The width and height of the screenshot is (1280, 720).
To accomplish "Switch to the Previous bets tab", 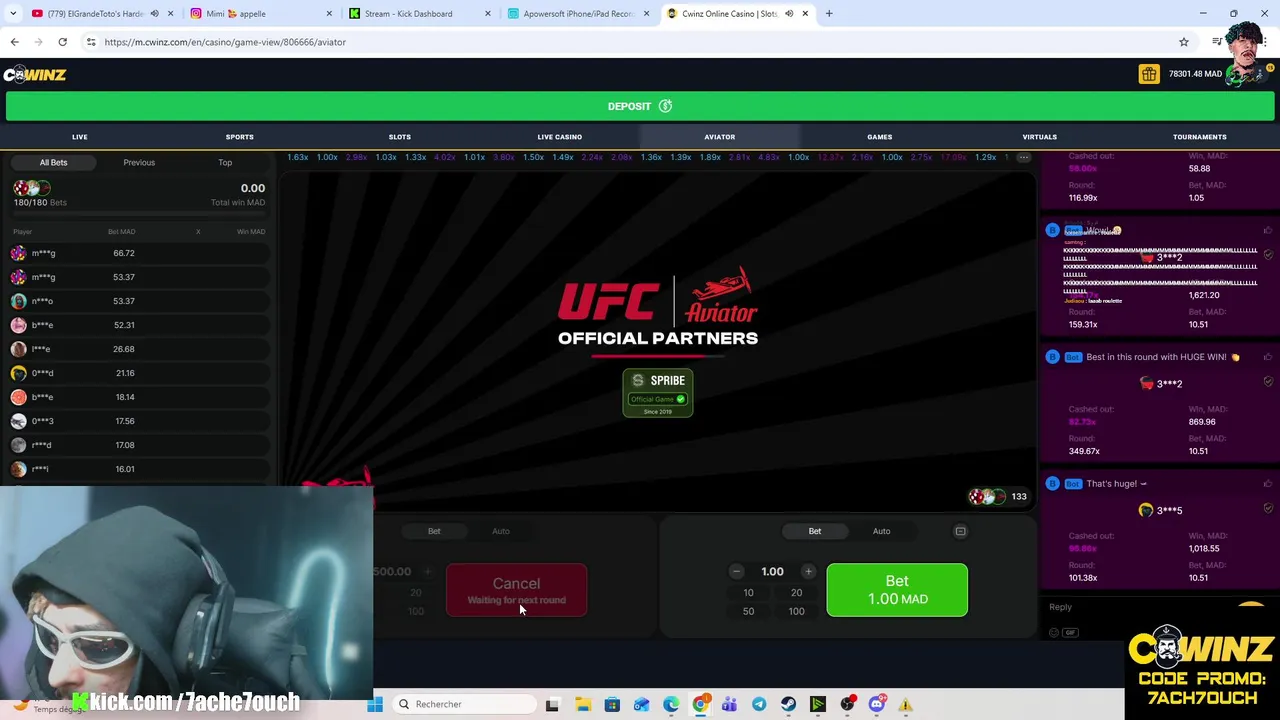I will (x=139, y=162).
